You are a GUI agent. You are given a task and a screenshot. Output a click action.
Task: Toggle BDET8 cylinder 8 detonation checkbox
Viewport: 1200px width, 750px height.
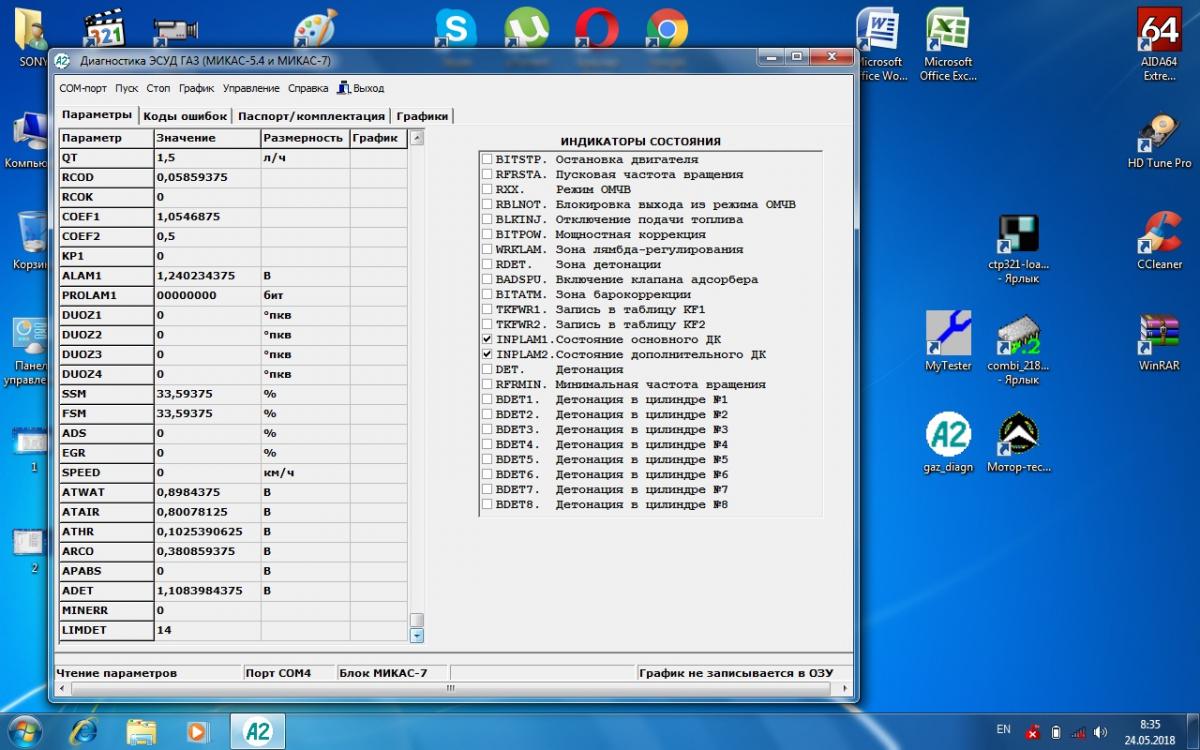pos(487,505)
